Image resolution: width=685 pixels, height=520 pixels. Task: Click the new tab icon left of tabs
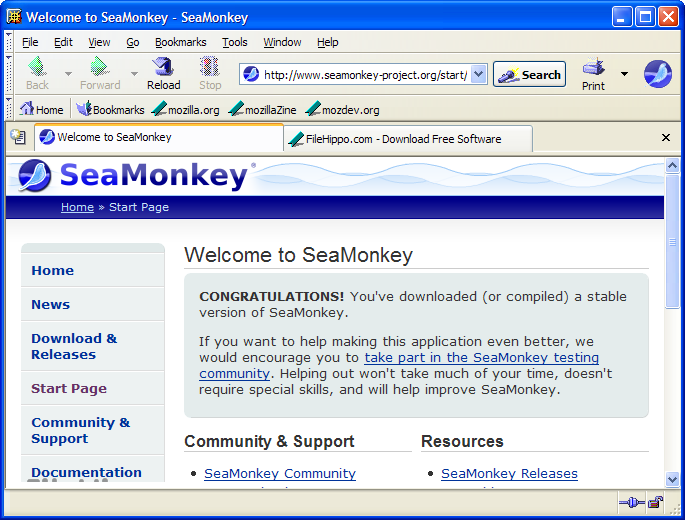18,137
